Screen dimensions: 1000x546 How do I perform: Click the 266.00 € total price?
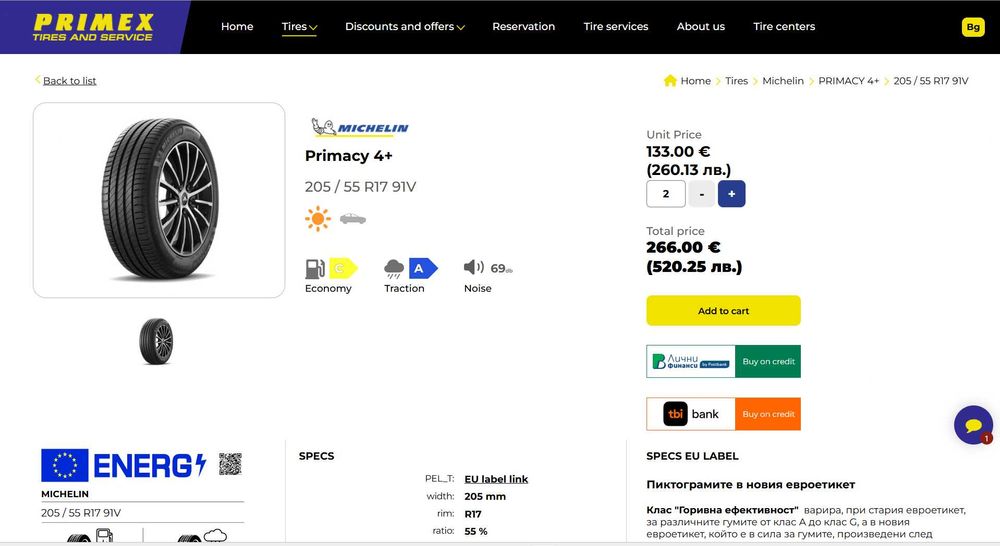point(683,247)
